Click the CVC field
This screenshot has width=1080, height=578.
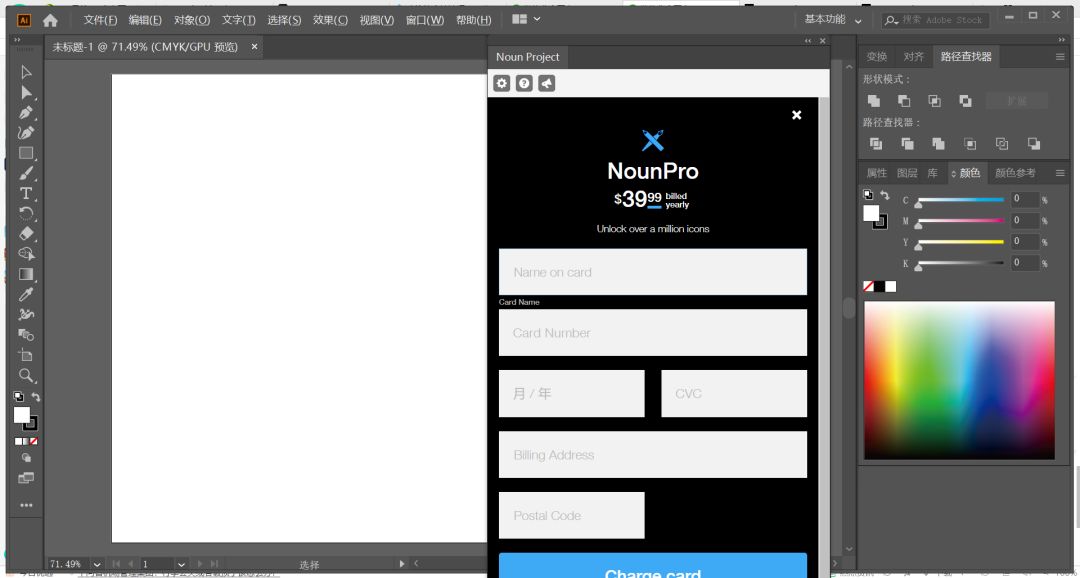734,393
